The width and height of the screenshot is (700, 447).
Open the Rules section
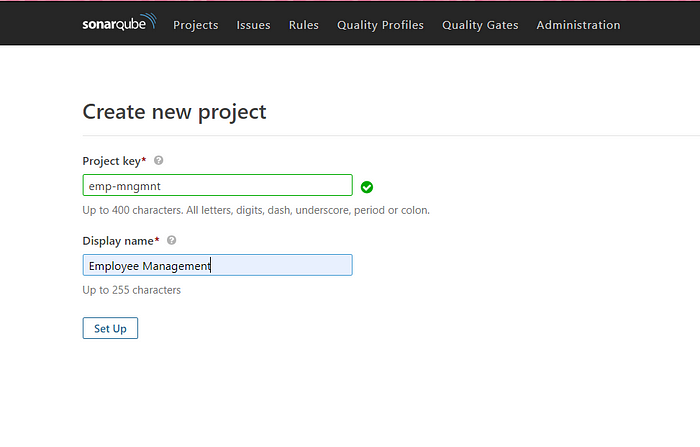tap(304, 25)
